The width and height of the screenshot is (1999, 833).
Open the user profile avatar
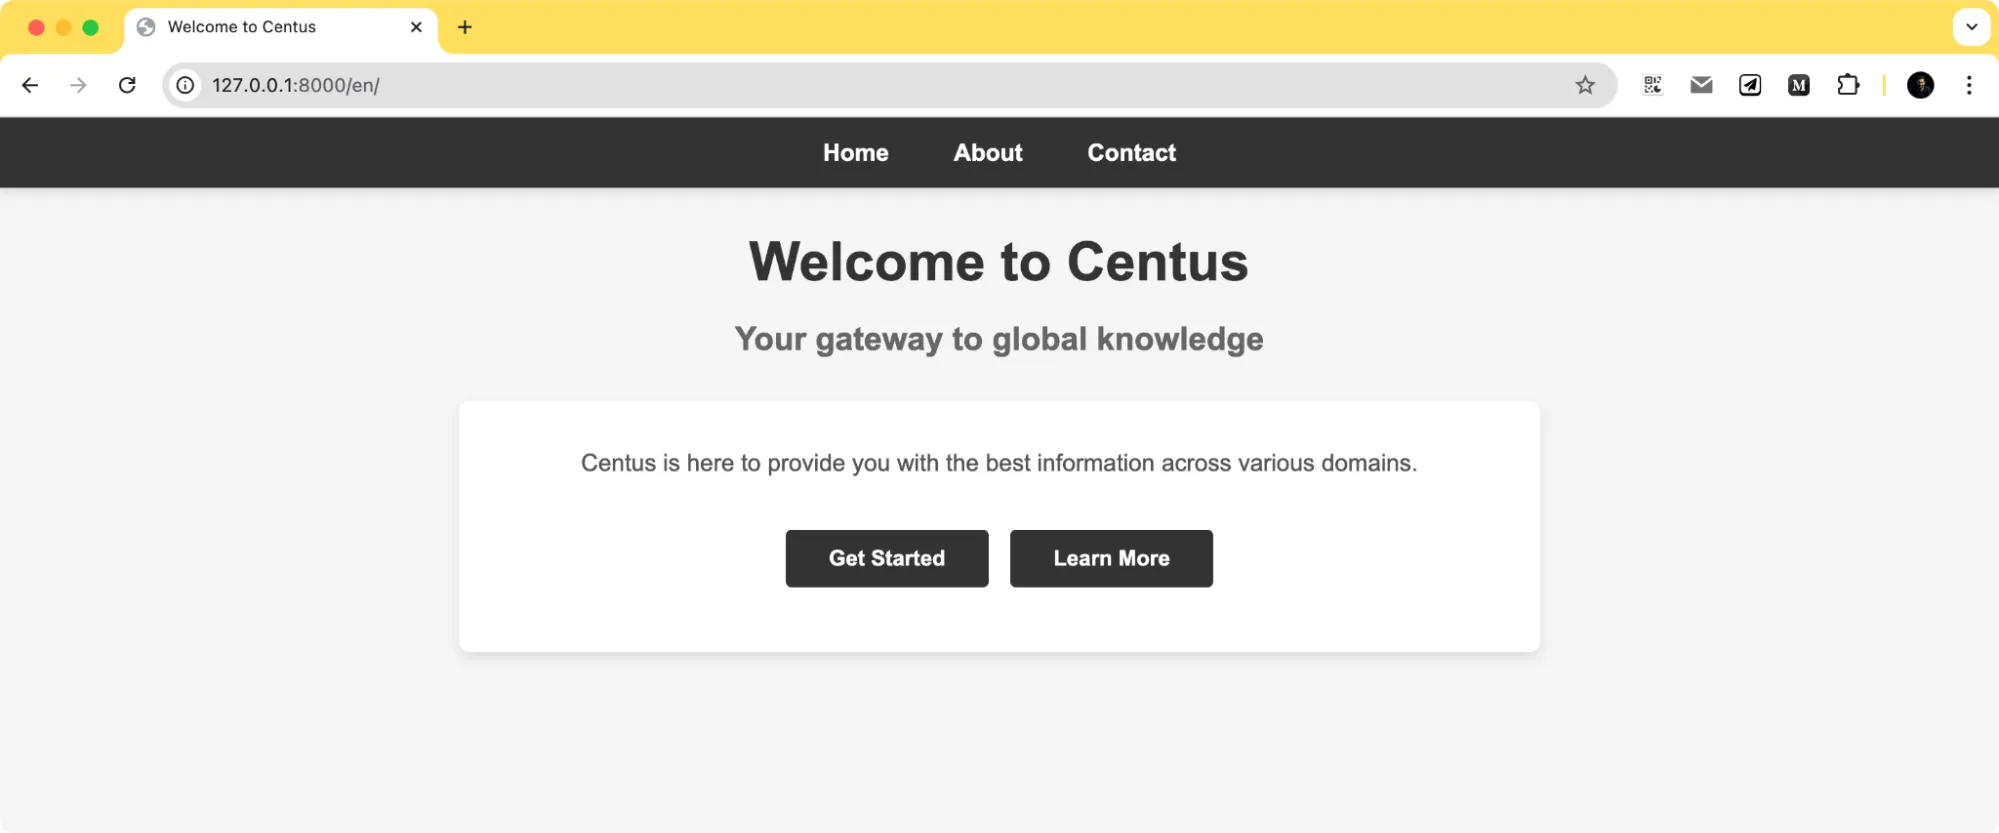1920,85
